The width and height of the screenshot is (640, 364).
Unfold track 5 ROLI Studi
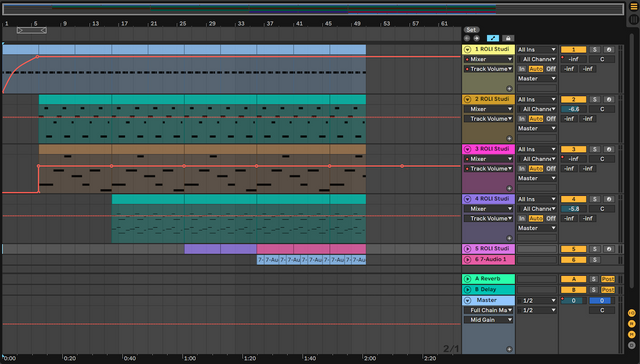coord(467,249)
